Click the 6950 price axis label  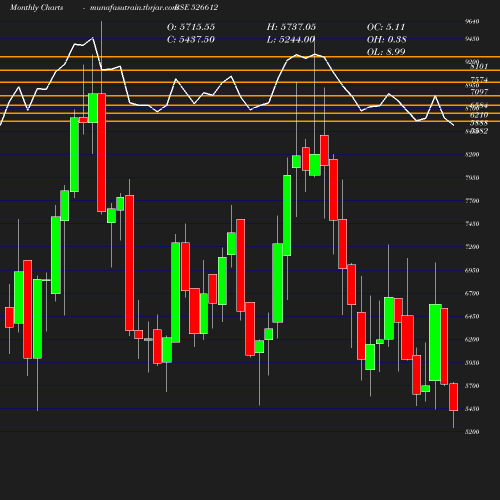click(x=472, y=270)
